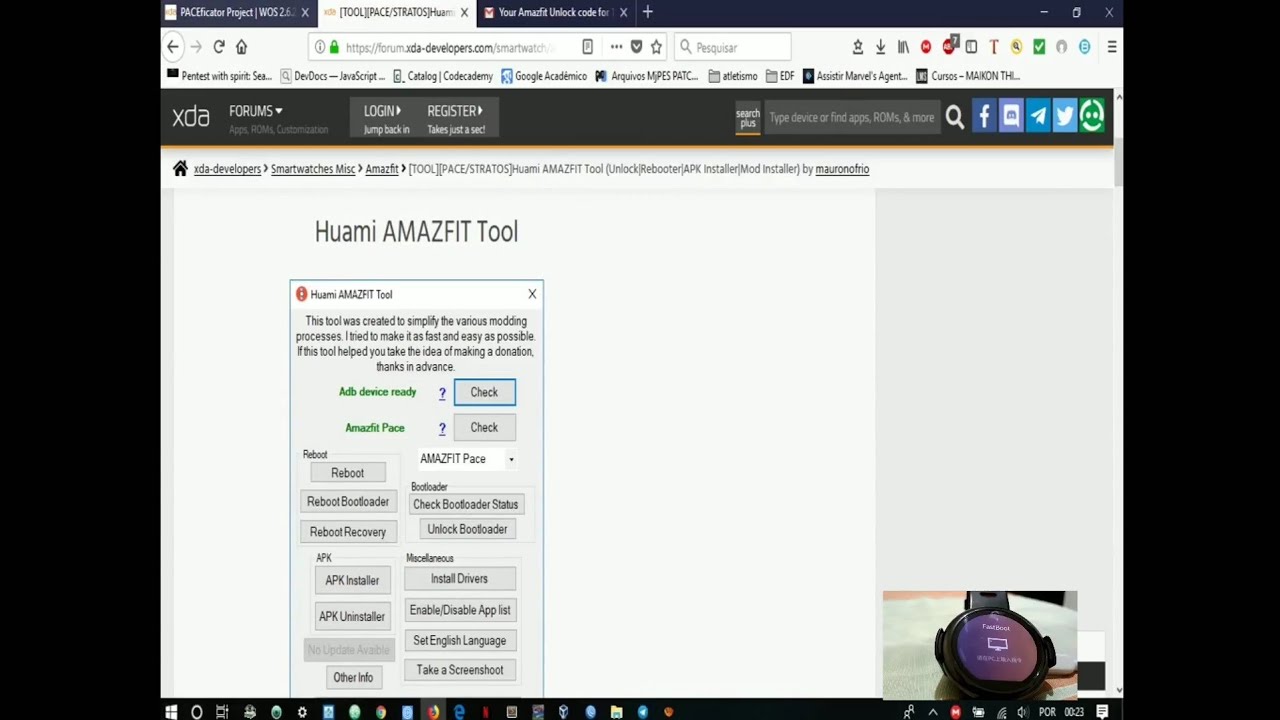Bookmark this page with the star icon
The width and height of the screenshot is (1280, 720).
[656, 47]
